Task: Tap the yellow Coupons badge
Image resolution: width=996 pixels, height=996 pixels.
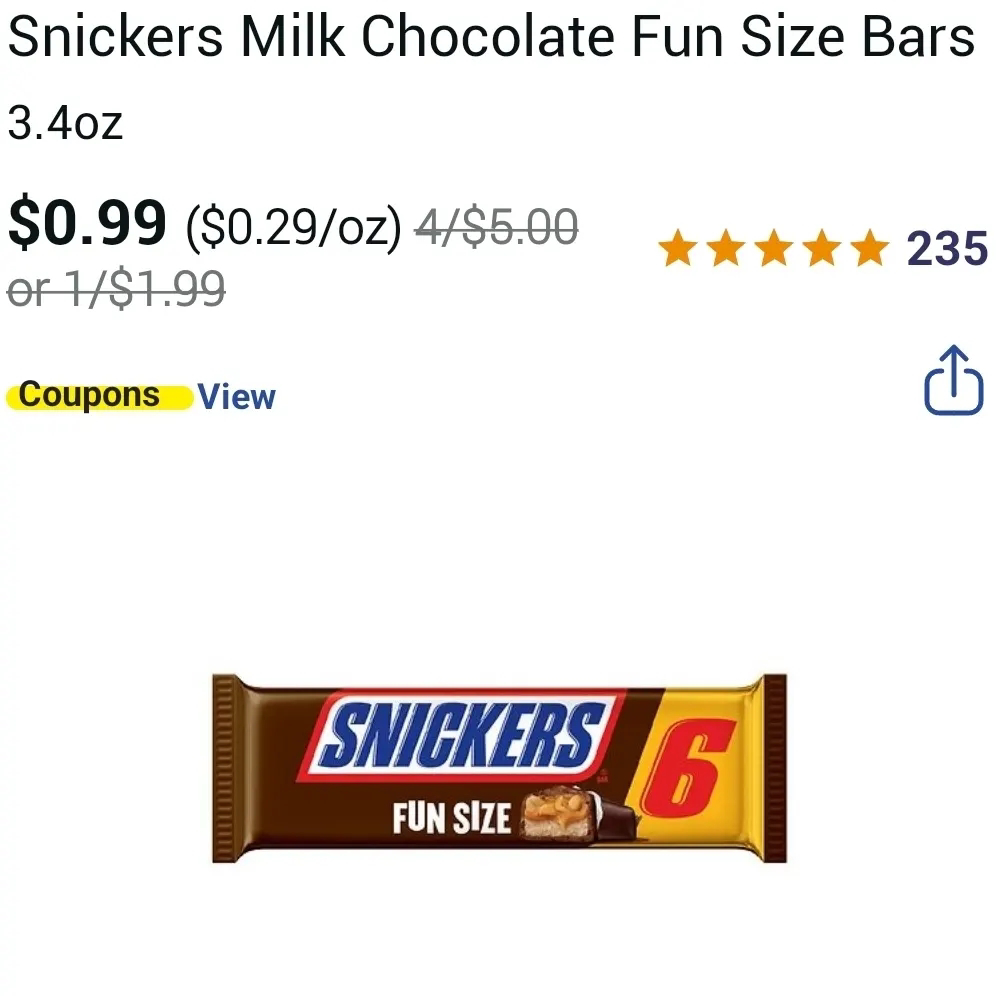Action: 100,396
